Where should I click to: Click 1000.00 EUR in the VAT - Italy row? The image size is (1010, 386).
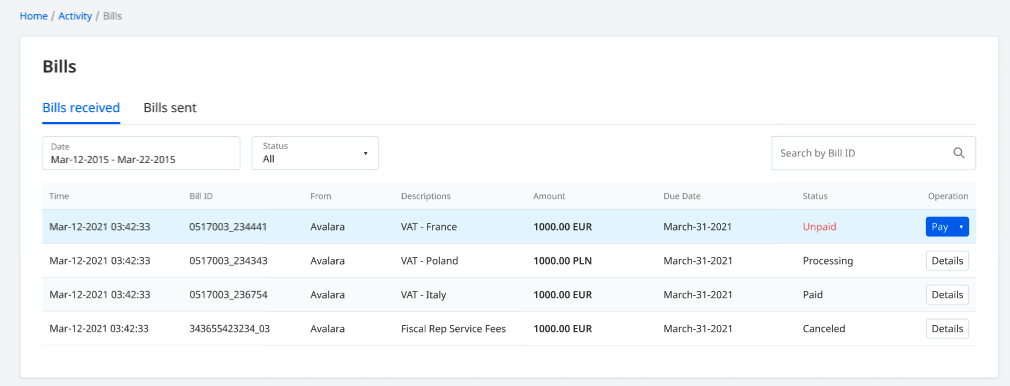[563, 294]
